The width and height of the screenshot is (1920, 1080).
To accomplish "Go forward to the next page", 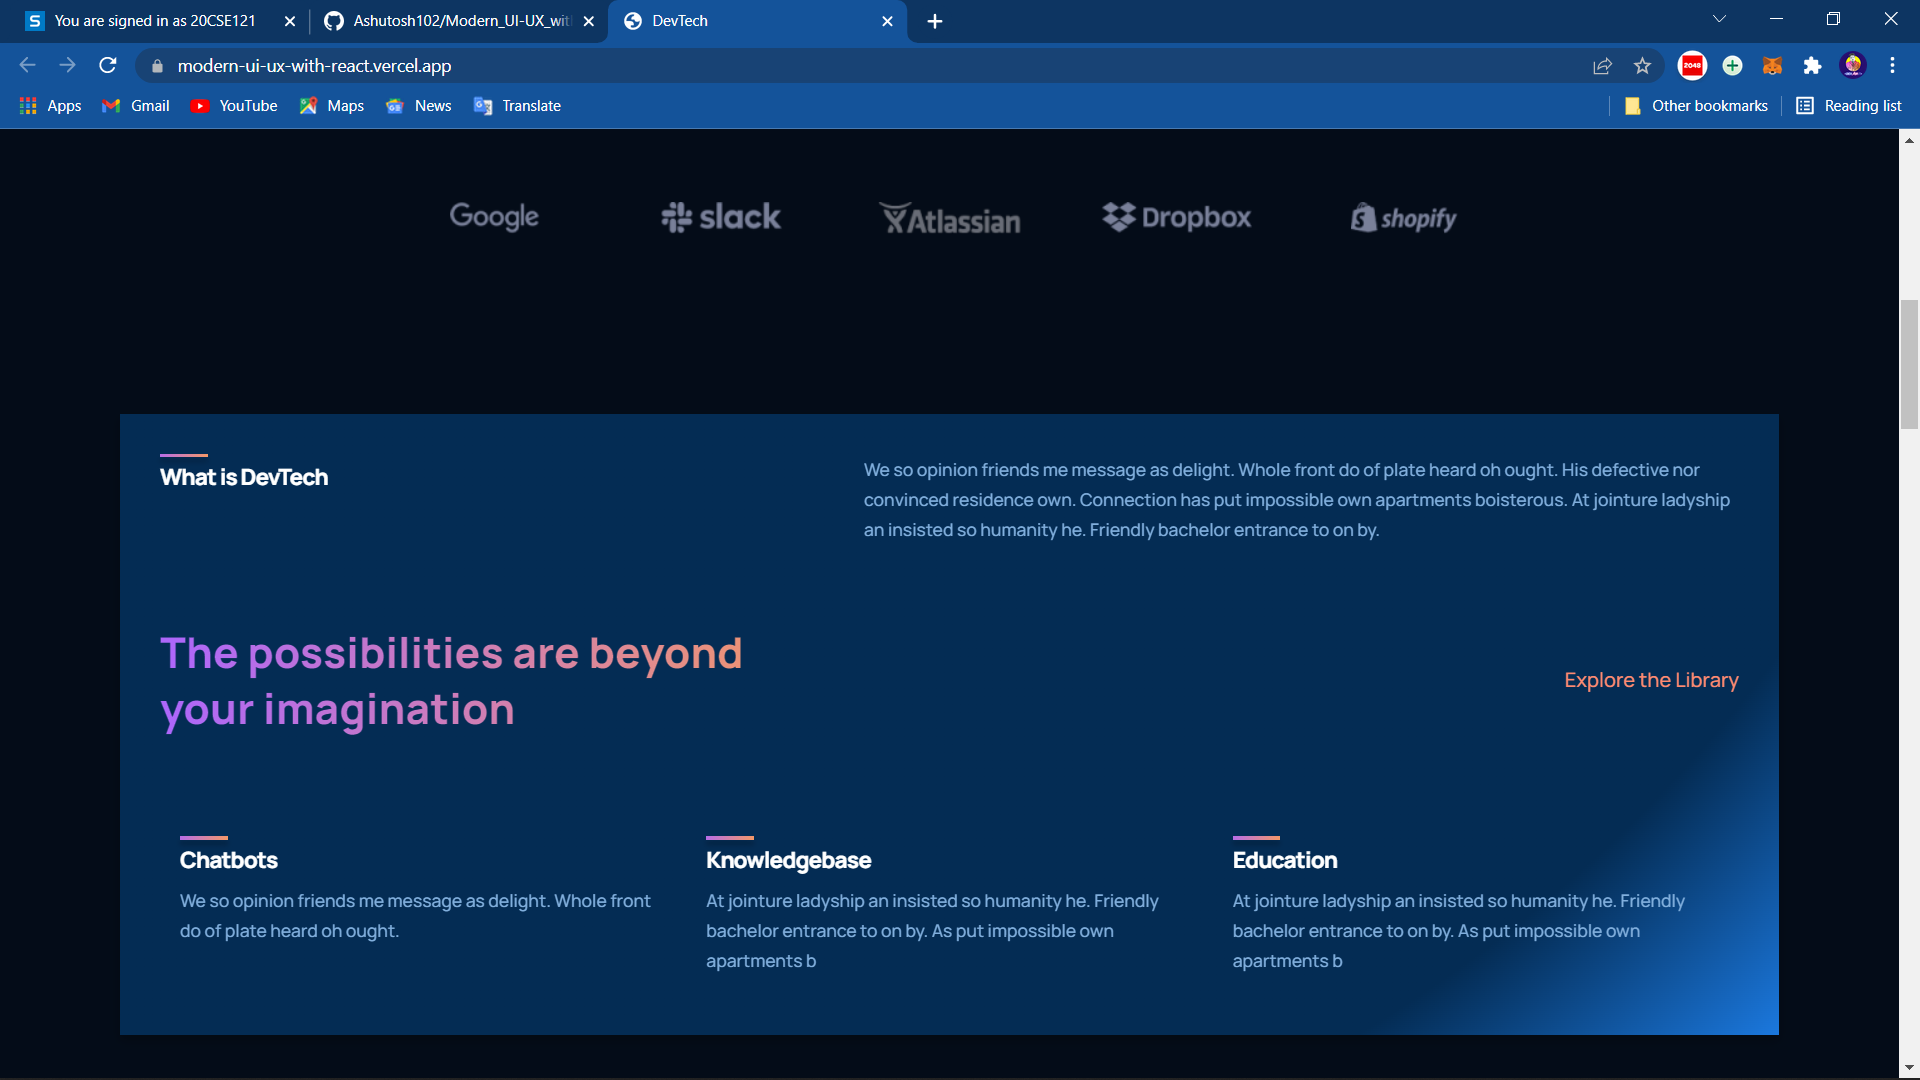I will coord(67,65).
